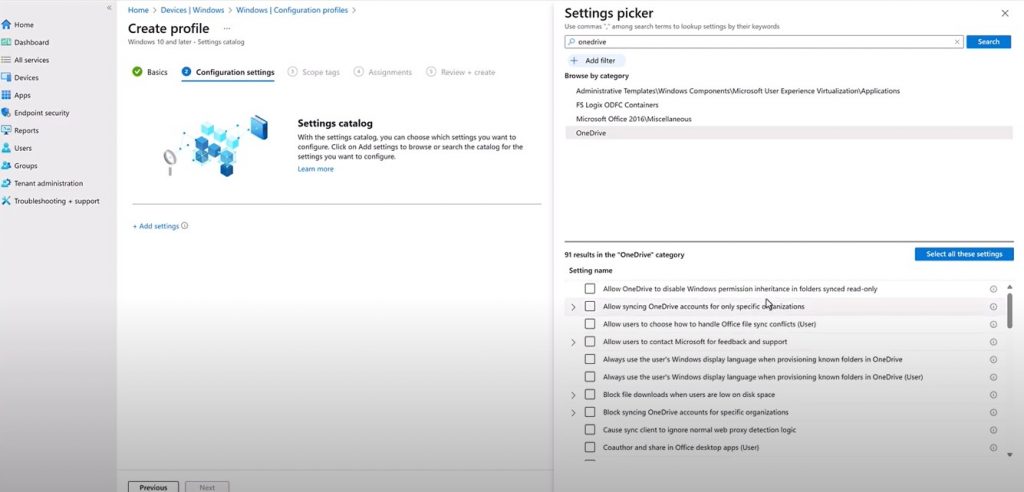Click the Learn more link

(315, 169)
